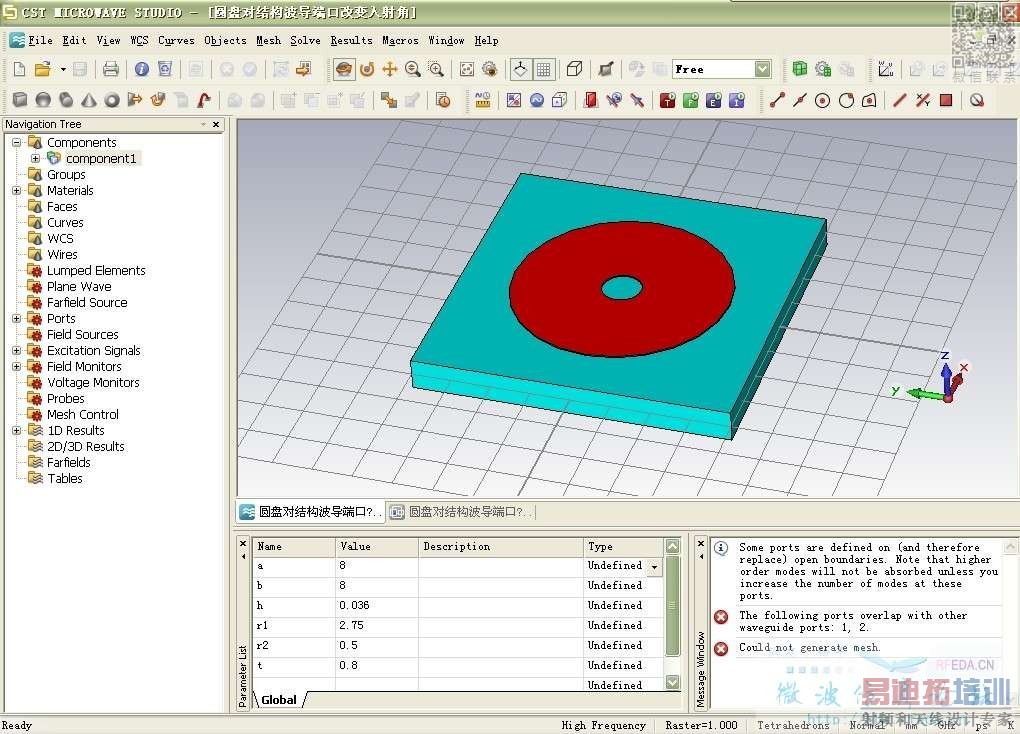This screenshot has height=734, width=1020.
Task: Select the torus shape tool
Action: [112, 100]
